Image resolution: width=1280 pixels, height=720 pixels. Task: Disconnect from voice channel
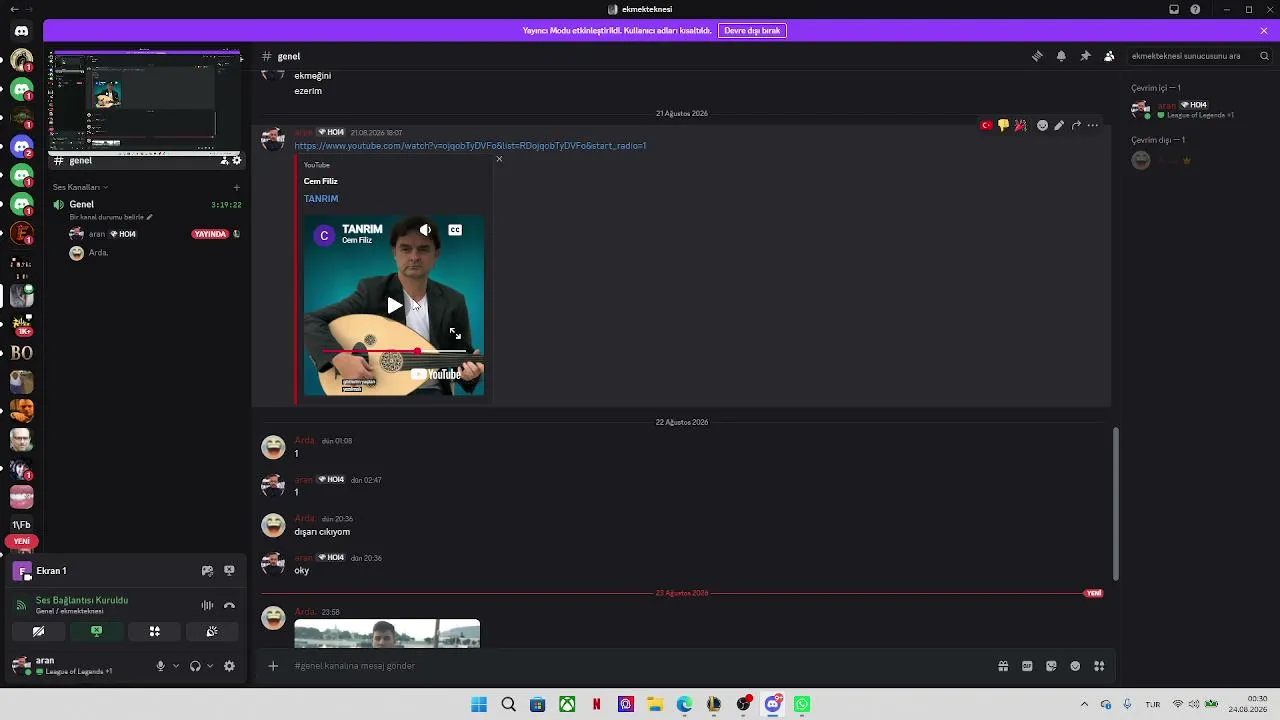point(229,605)
